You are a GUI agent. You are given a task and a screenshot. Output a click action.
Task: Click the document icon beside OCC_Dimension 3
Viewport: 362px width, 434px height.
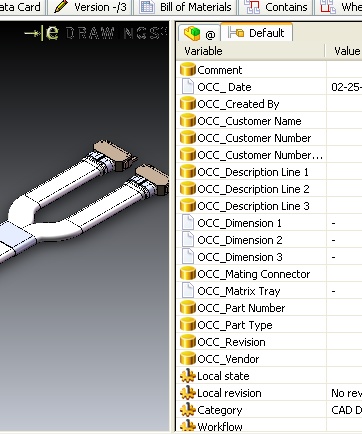point(188,256)
